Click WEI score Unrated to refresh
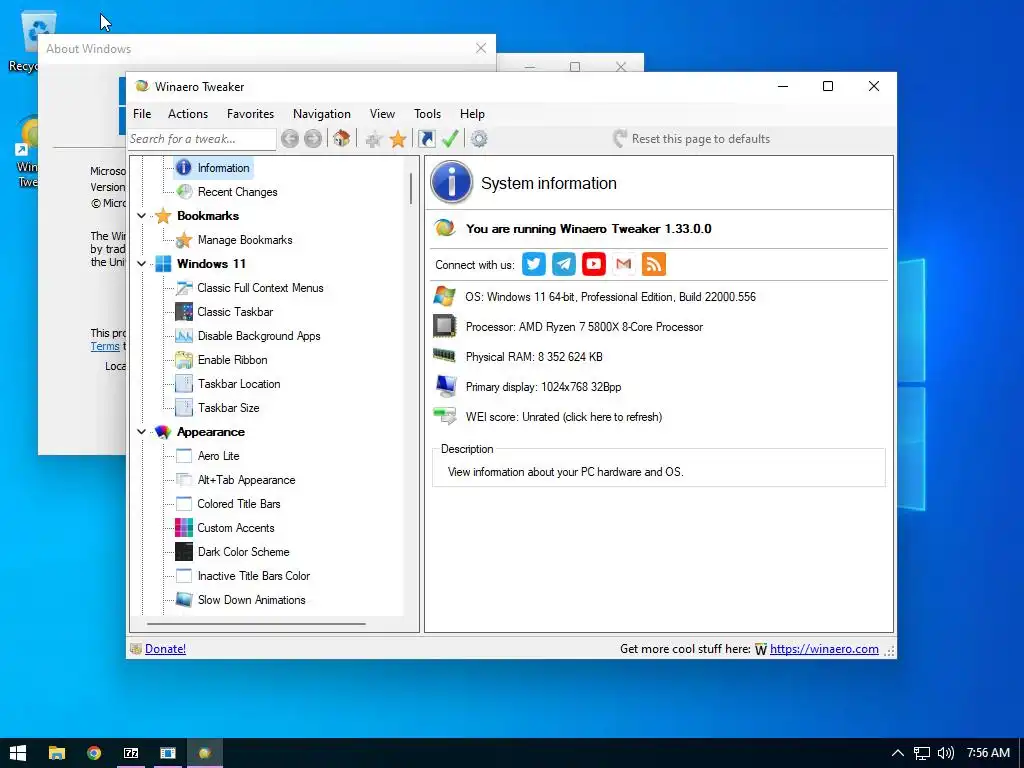The image size is (1024, 768). [564, 417]
